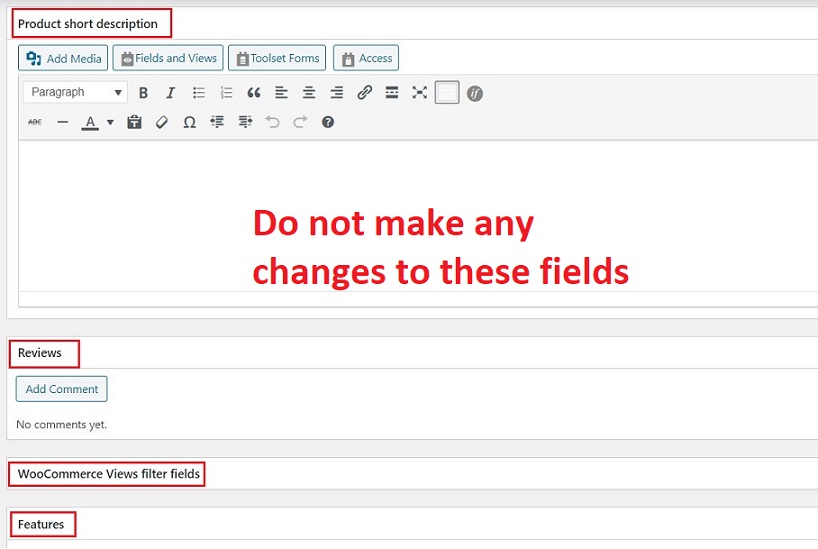This screenshot has height=549, width=818.
Task: Open the text color dropdown arrow
Action: pyautogui.click(x=110, y=122)
